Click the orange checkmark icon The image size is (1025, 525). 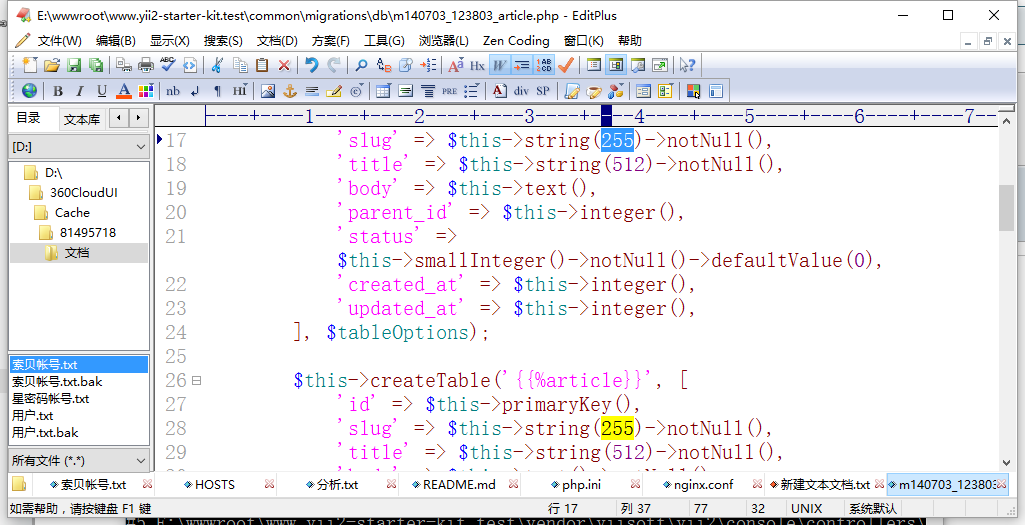click(565, 65)
